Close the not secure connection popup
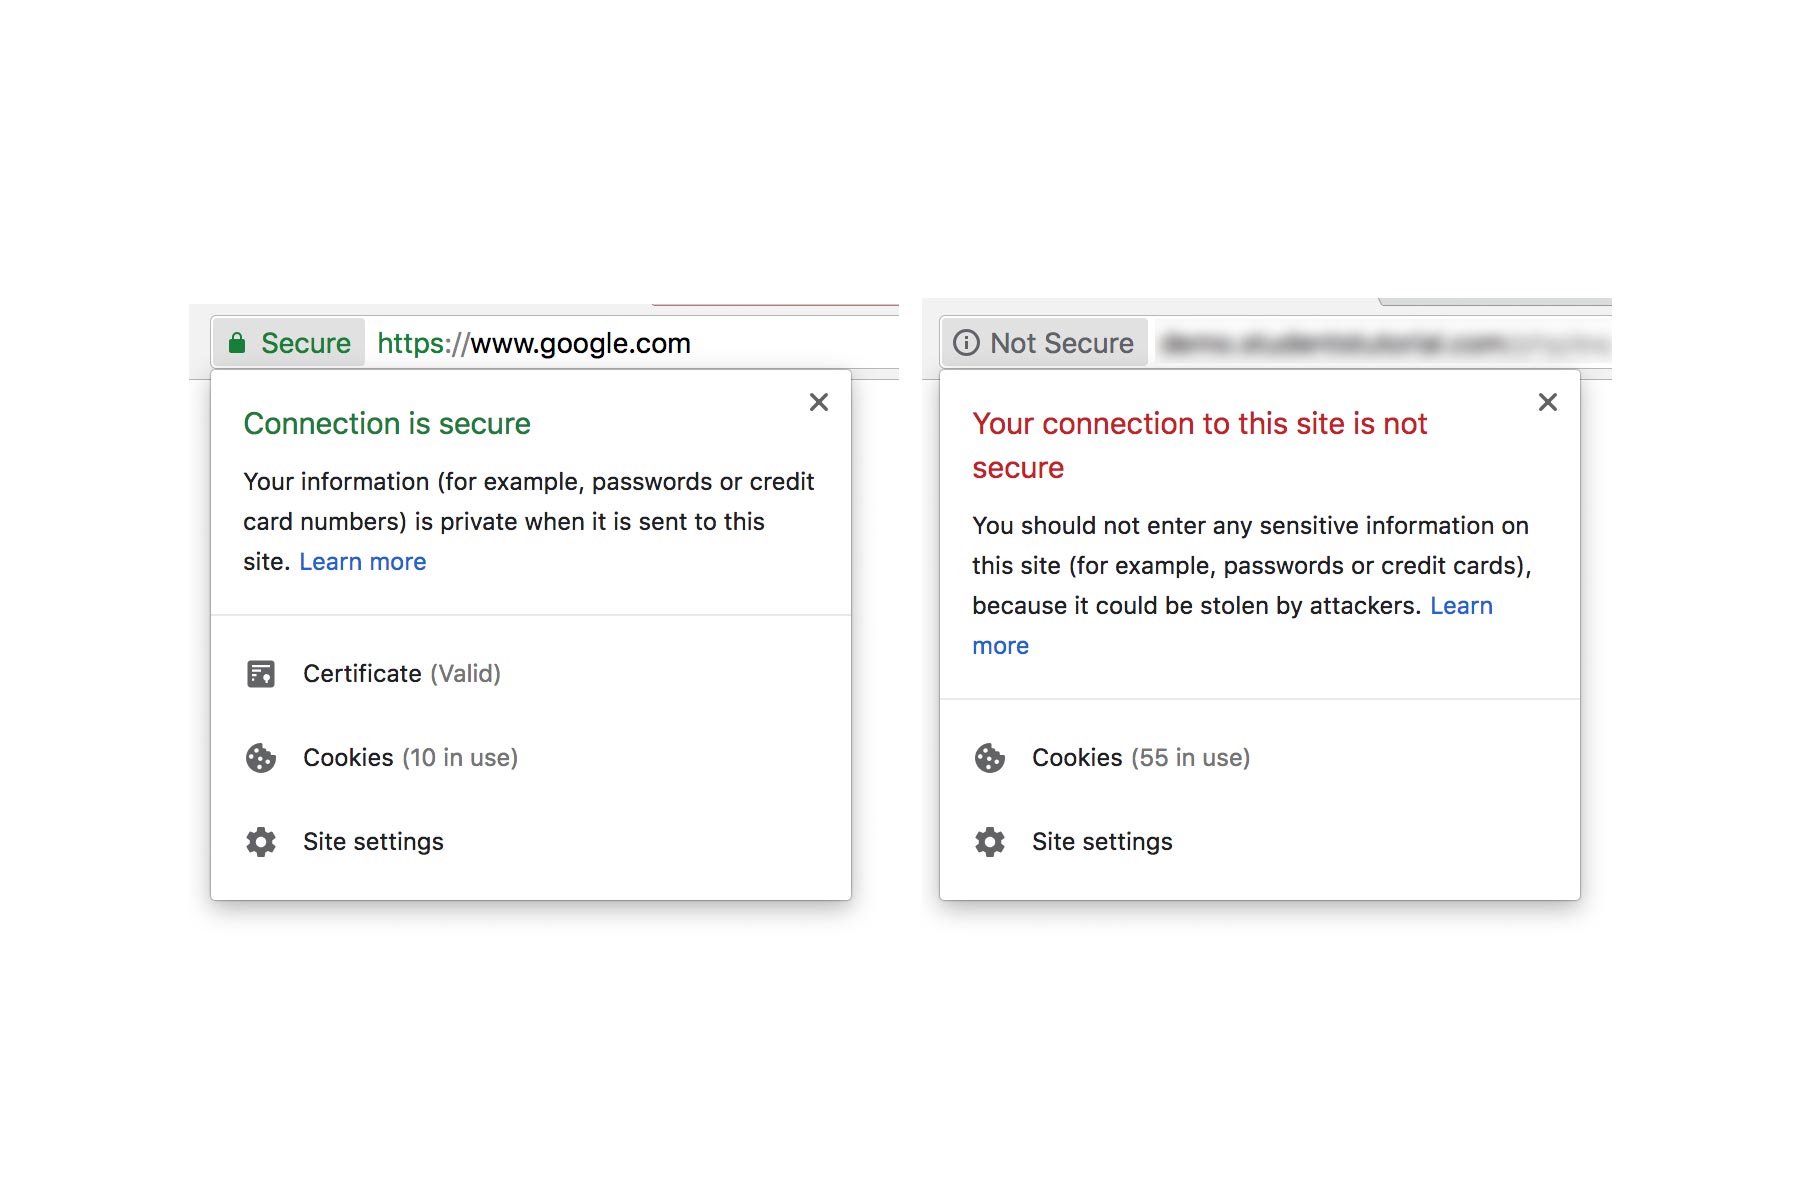 pyautogui.click(x=1548, y=402)
